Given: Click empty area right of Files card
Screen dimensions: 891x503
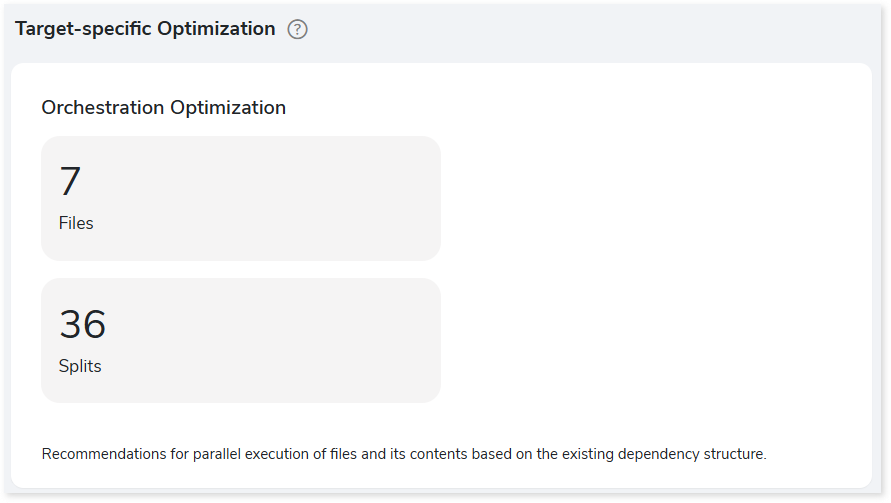Looking at the screenshot, I should point(653,198).
